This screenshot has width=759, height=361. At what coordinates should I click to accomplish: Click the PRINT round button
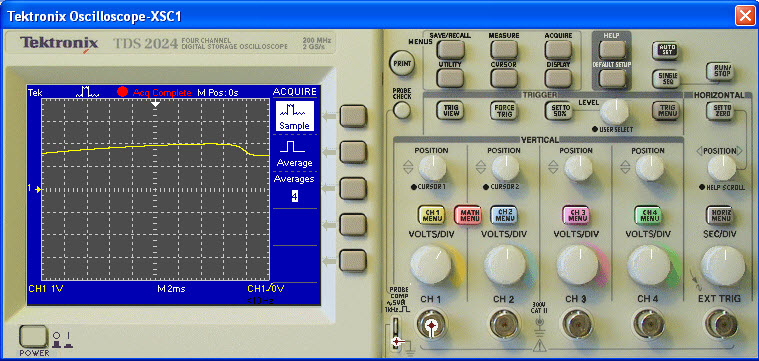402,63
